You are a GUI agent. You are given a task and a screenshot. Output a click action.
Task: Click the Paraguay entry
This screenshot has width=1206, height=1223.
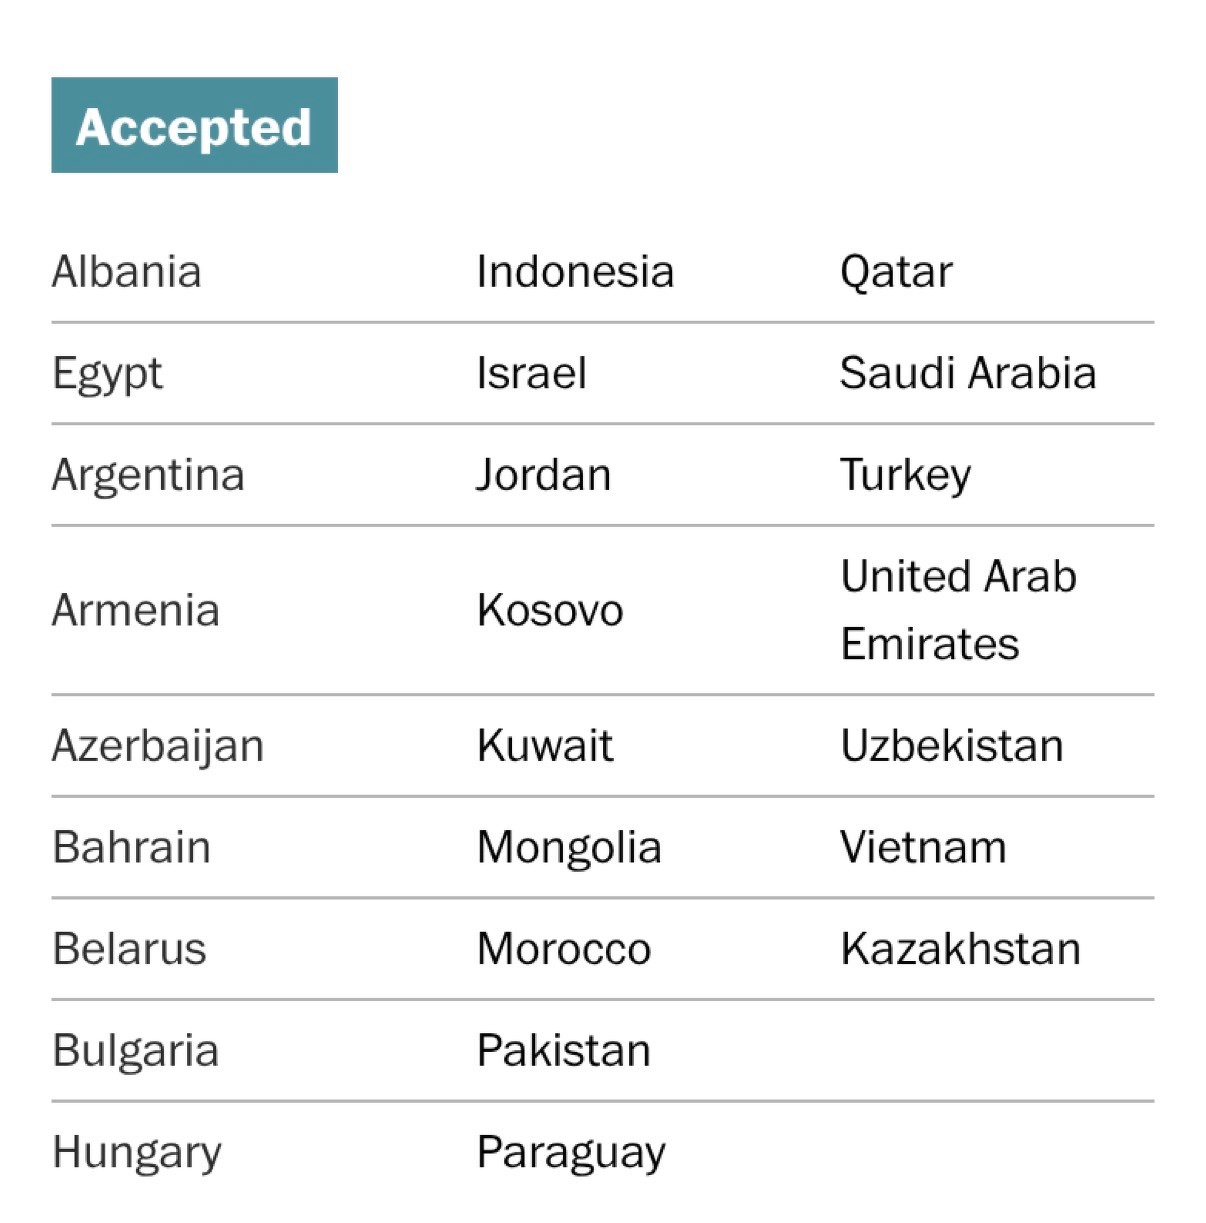point(571,1152)
